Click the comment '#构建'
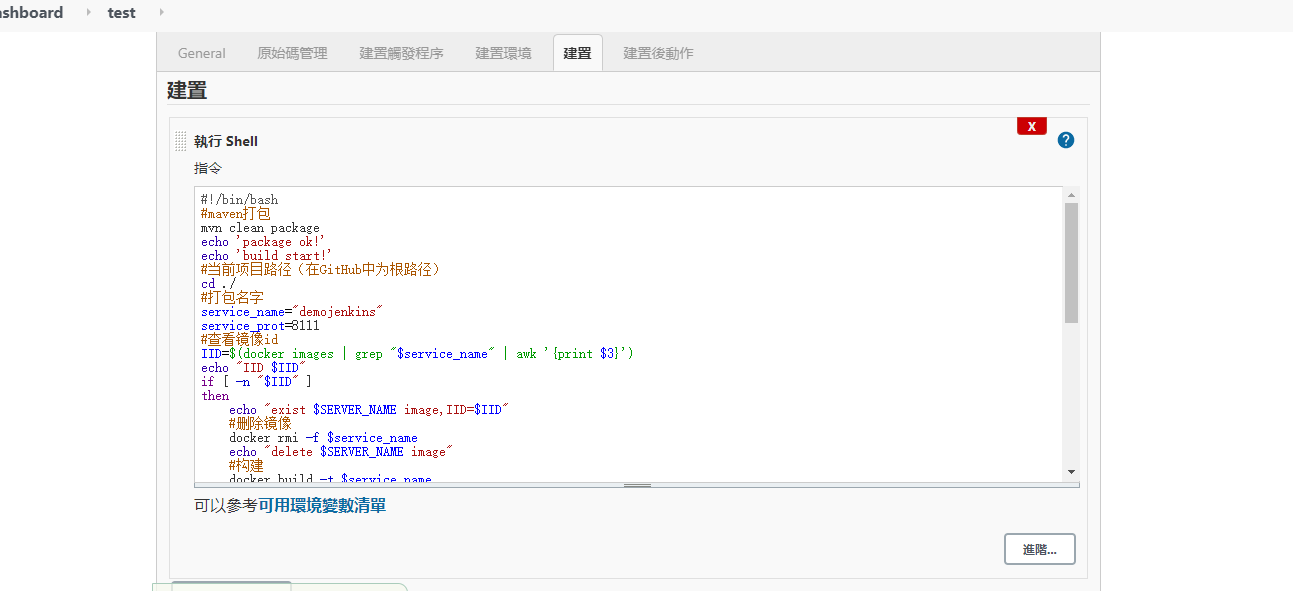 point(246,466)
